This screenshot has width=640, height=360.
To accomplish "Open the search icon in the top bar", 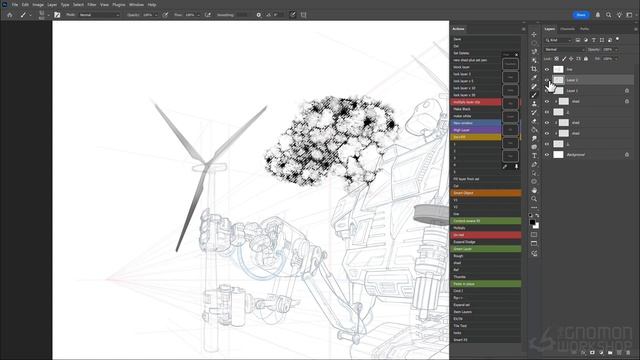I will (609, 15).
